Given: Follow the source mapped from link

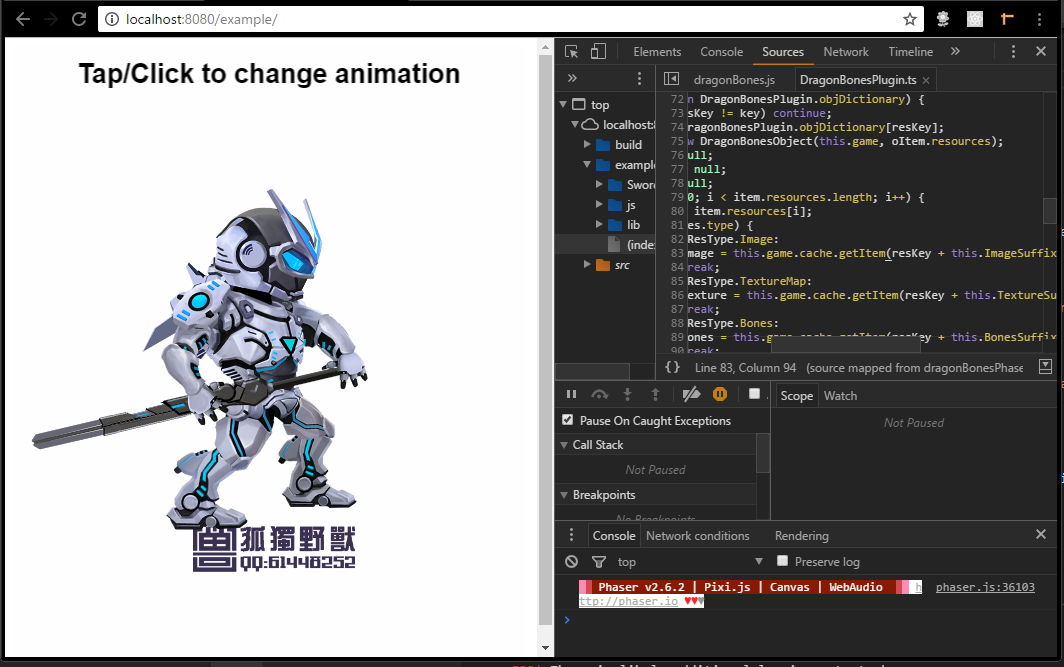Looking at the screenshot, I should 915,368.
